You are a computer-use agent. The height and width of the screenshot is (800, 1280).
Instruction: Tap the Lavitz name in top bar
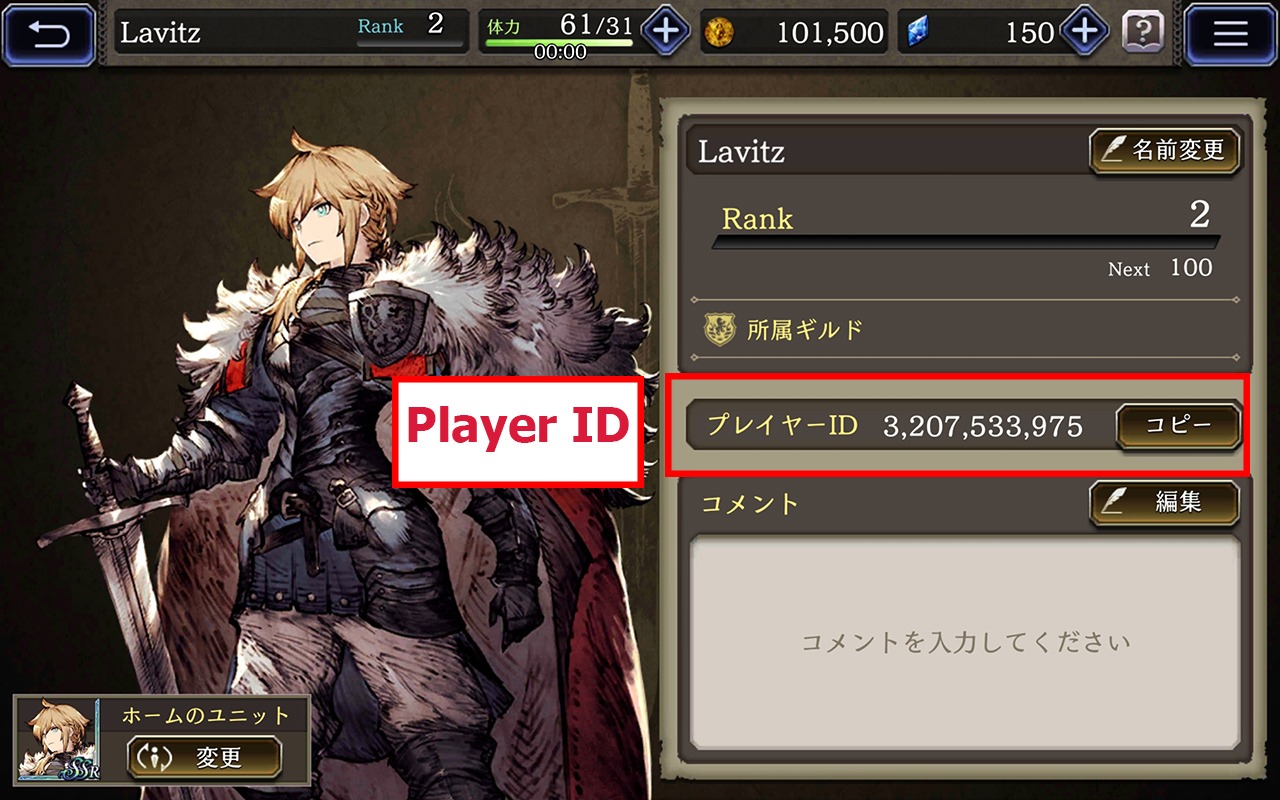(x=160, y=32)
